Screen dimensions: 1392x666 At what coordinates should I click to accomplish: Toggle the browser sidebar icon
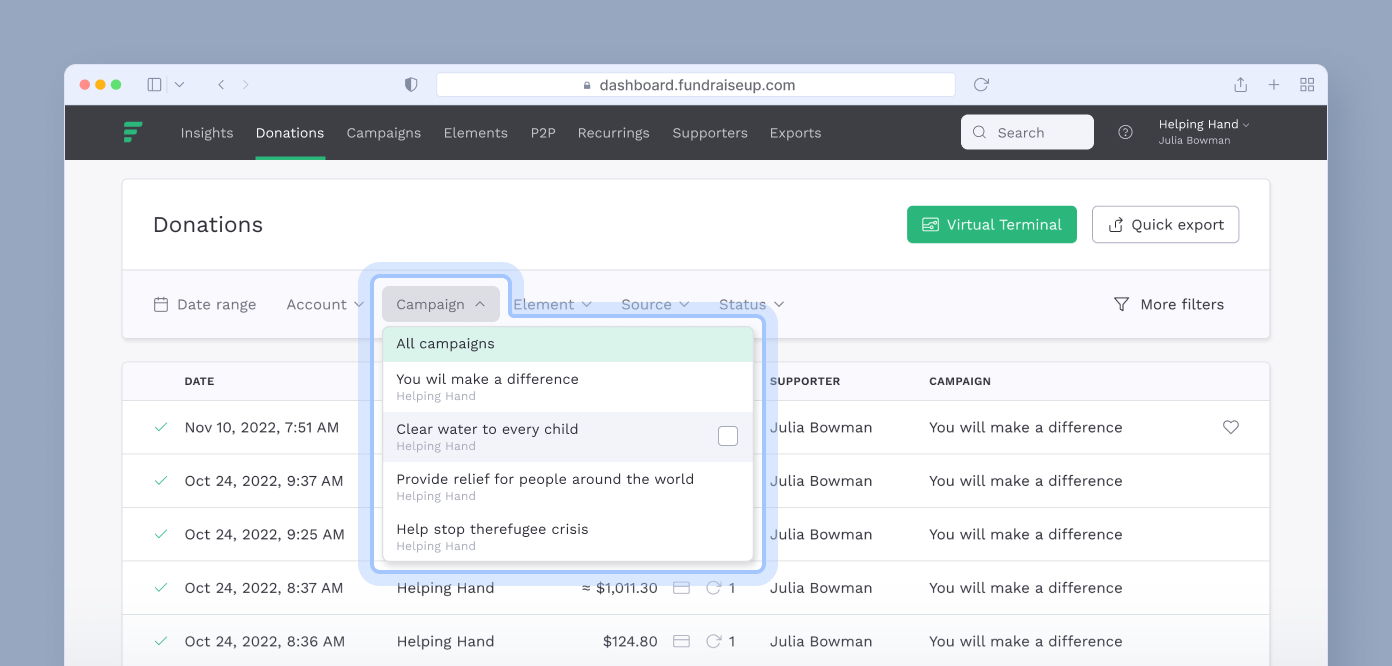point(154,85)
